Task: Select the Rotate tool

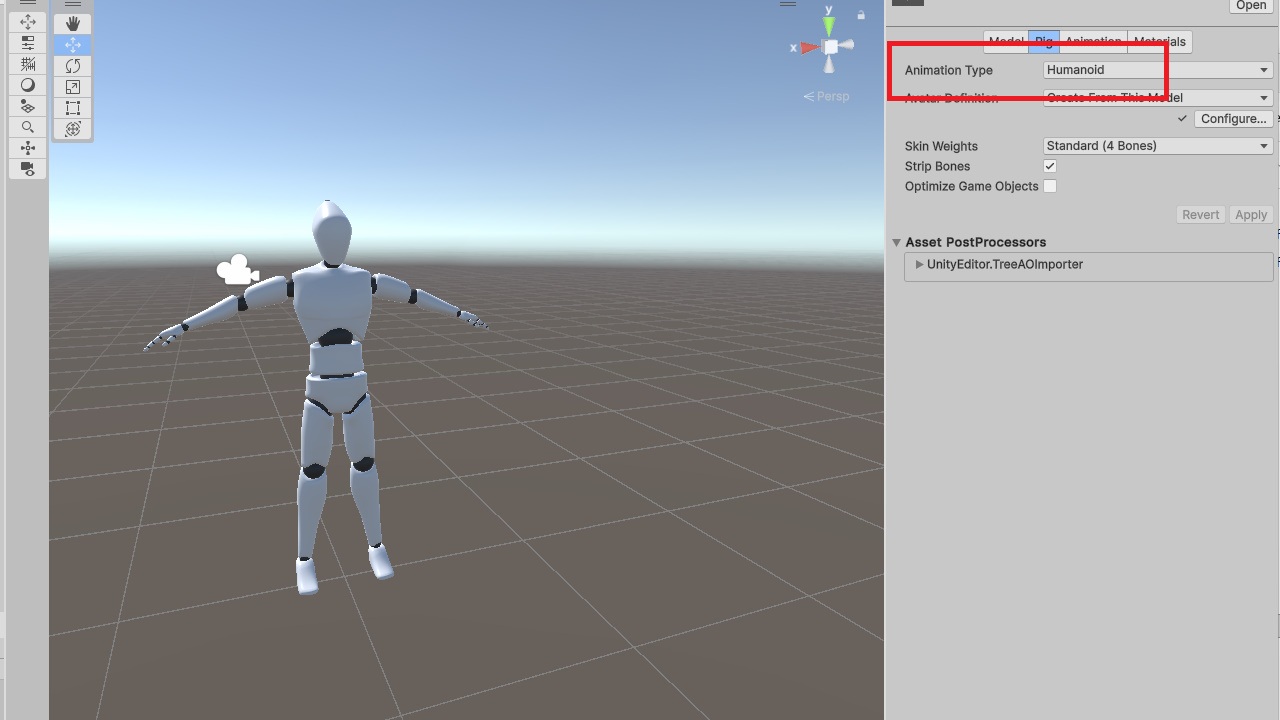Action: [x=72, y=65]
